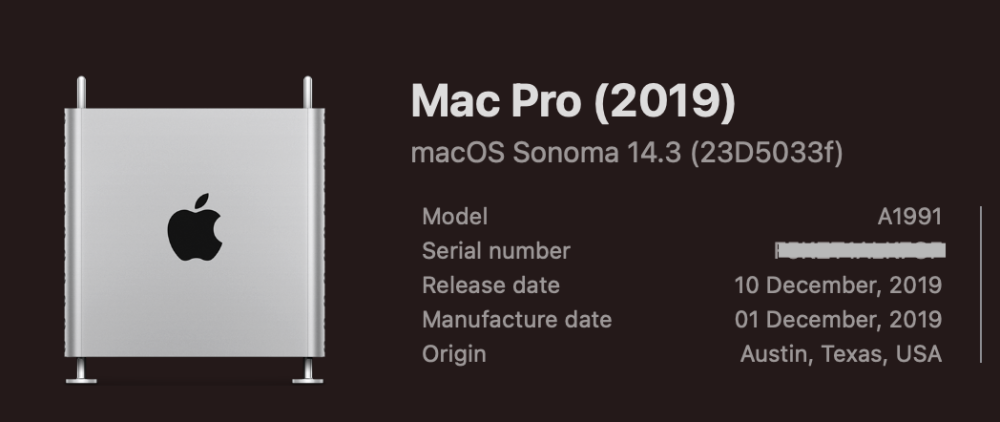Select the Release date label
Screen dimensions: 1000x422
[490, 285]
